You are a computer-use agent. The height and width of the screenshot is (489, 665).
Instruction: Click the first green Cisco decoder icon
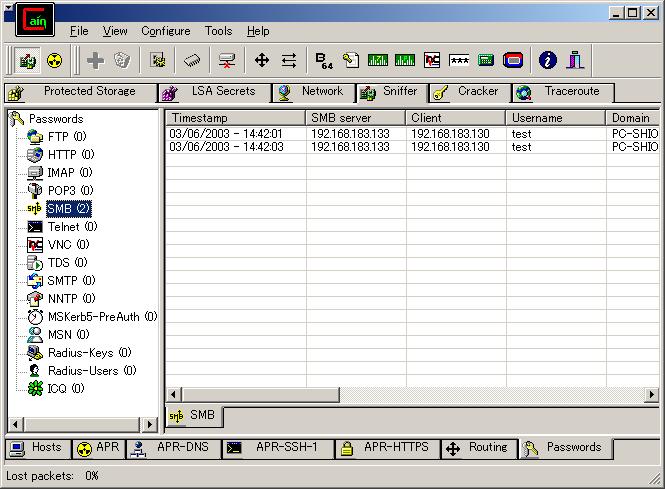click(378, 60)
